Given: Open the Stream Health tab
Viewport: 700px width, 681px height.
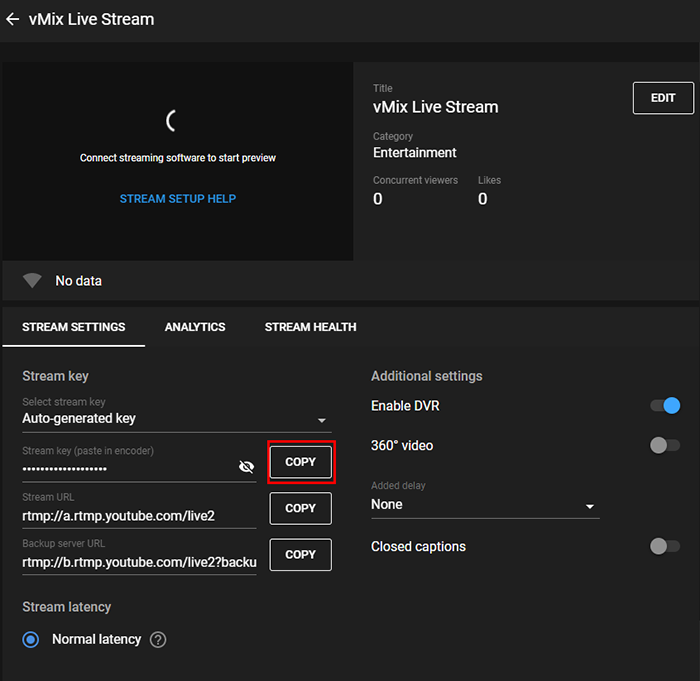Looking at the screenshot, I should pyautogui.click(x=310, y=327).
